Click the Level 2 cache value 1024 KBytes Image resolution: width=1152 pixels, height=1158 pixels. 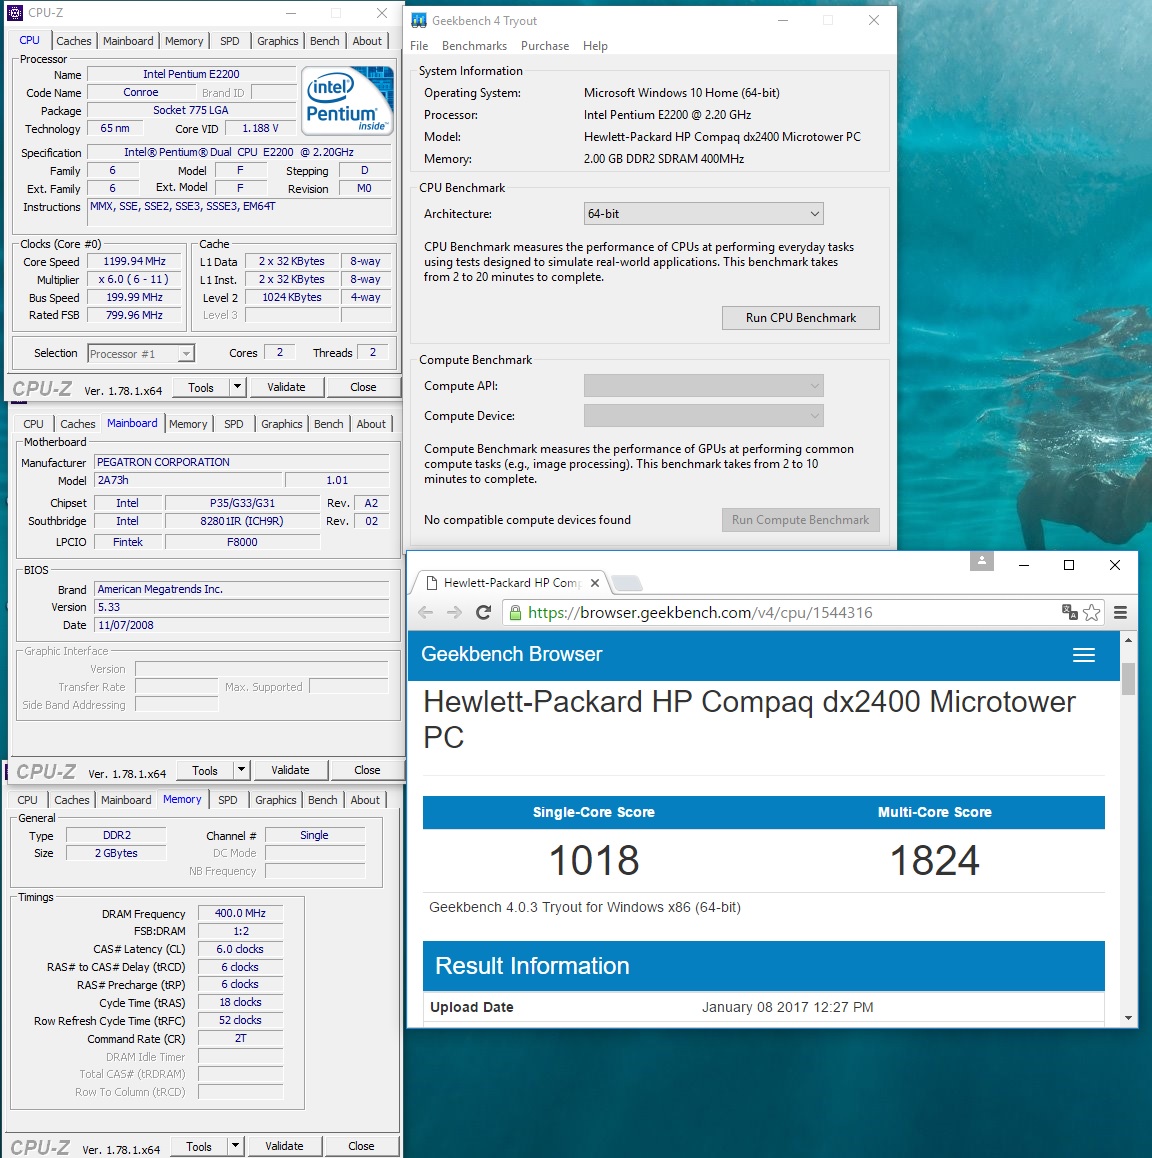click(292, 298)
